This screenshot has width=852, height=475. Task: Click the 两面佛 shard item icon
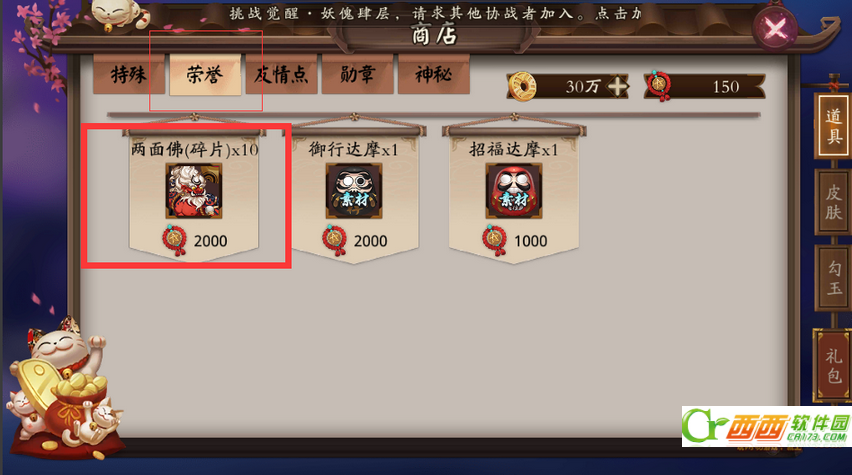pyautogui.click(x=194, y=191)
